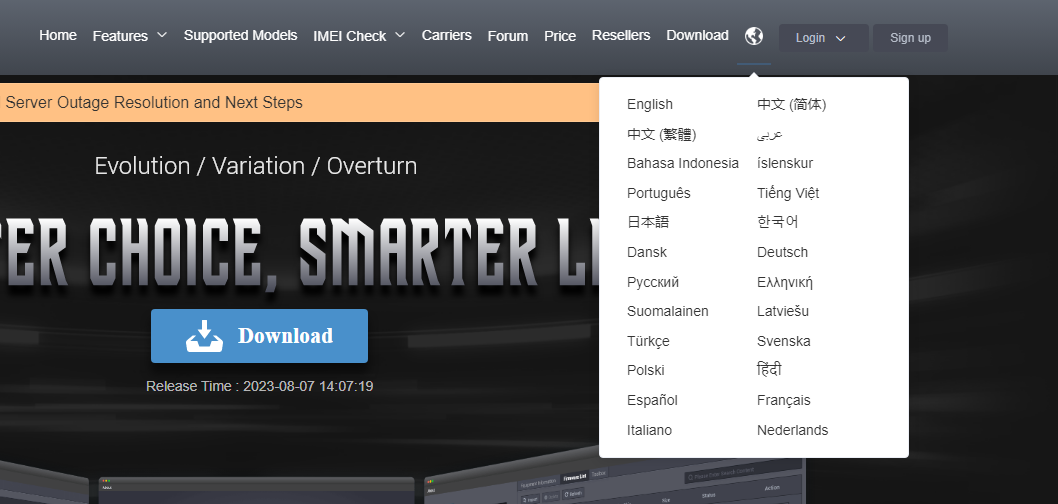Image resolution: width=1058 pixels, height=504 pixels.
Task: Open the Supported Models page
Action: 240,35
